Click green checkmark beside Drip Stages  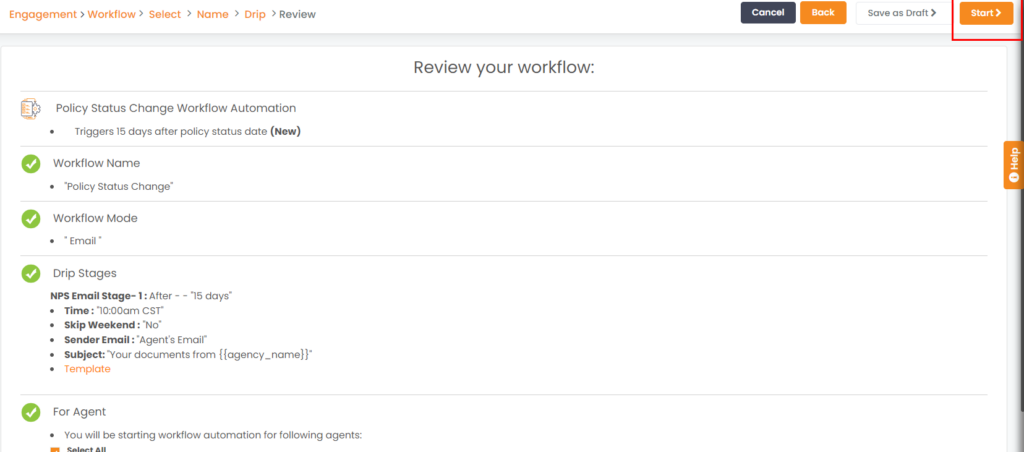click(31, 273)
